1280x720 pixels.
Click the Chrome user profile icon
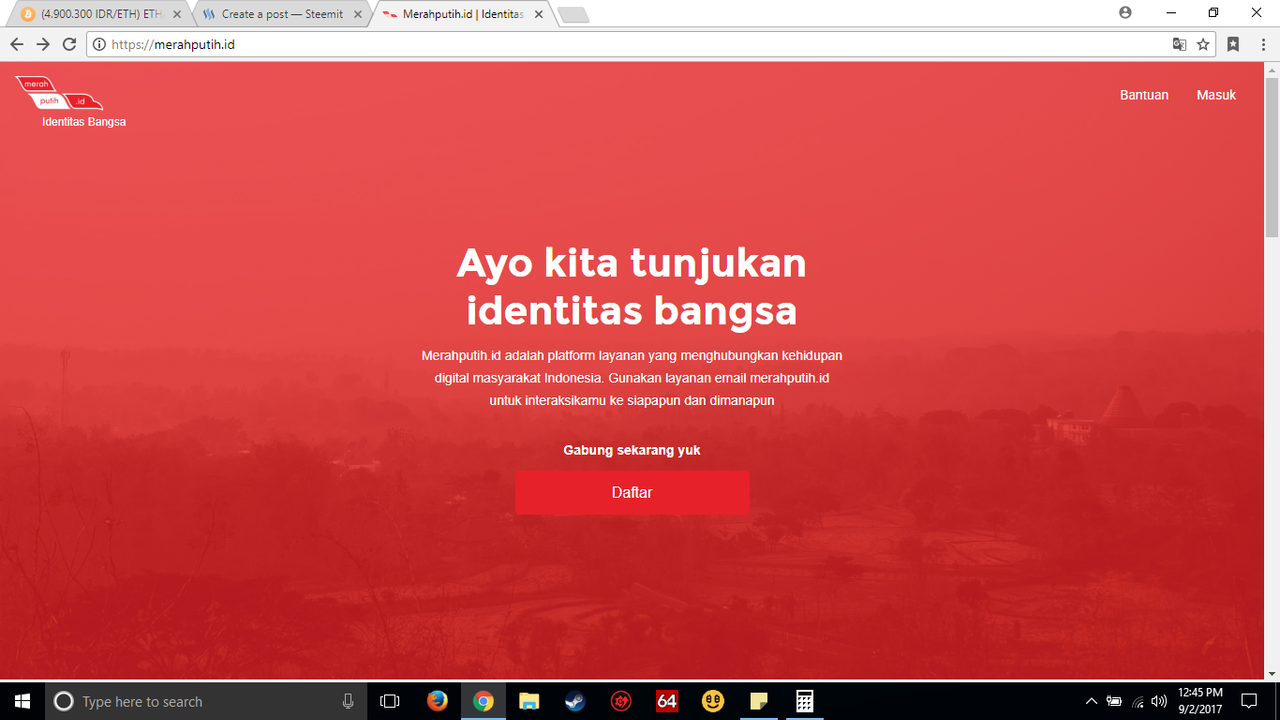(x=1125, y=13)
